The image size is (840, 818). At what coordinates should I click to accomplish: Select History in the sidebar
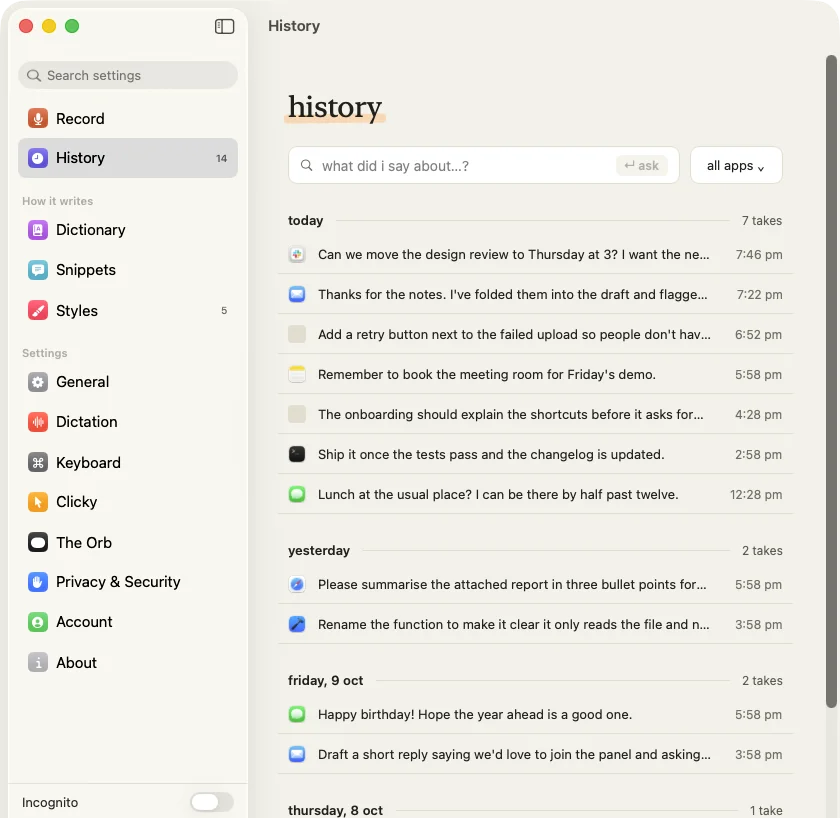point(128,158)
